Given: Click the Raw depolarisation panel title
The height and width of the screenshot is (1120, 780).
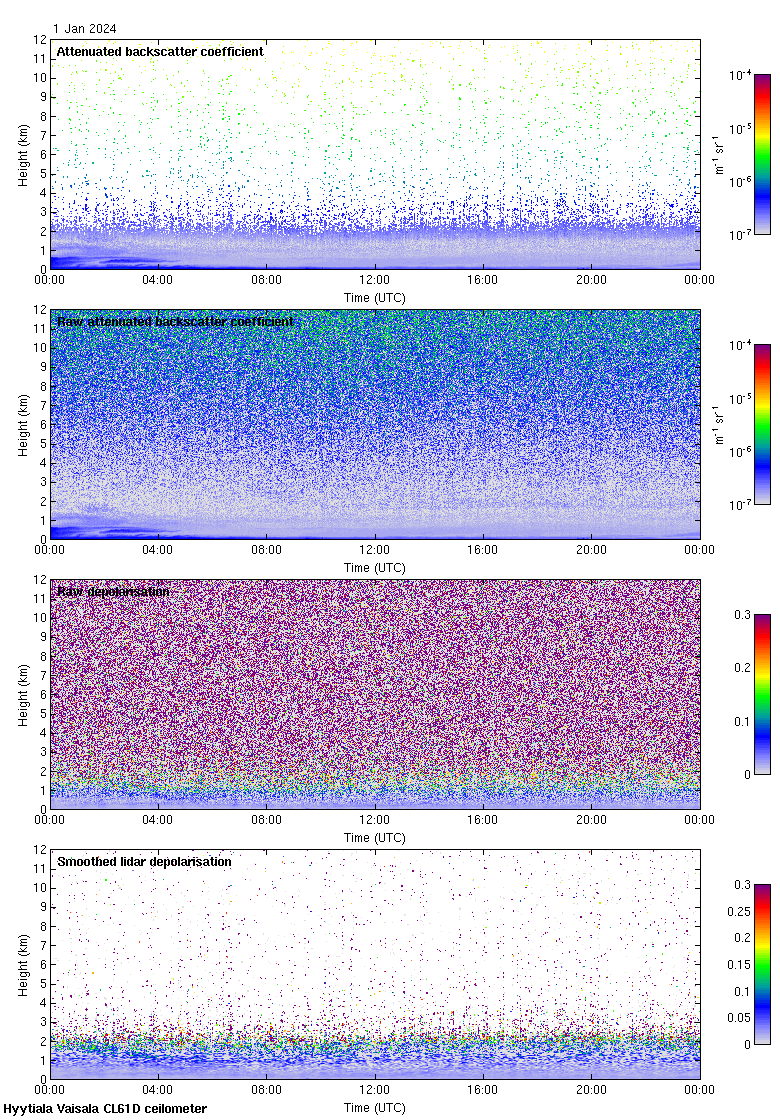Looking at the screenshot, I should click(113, 591).
